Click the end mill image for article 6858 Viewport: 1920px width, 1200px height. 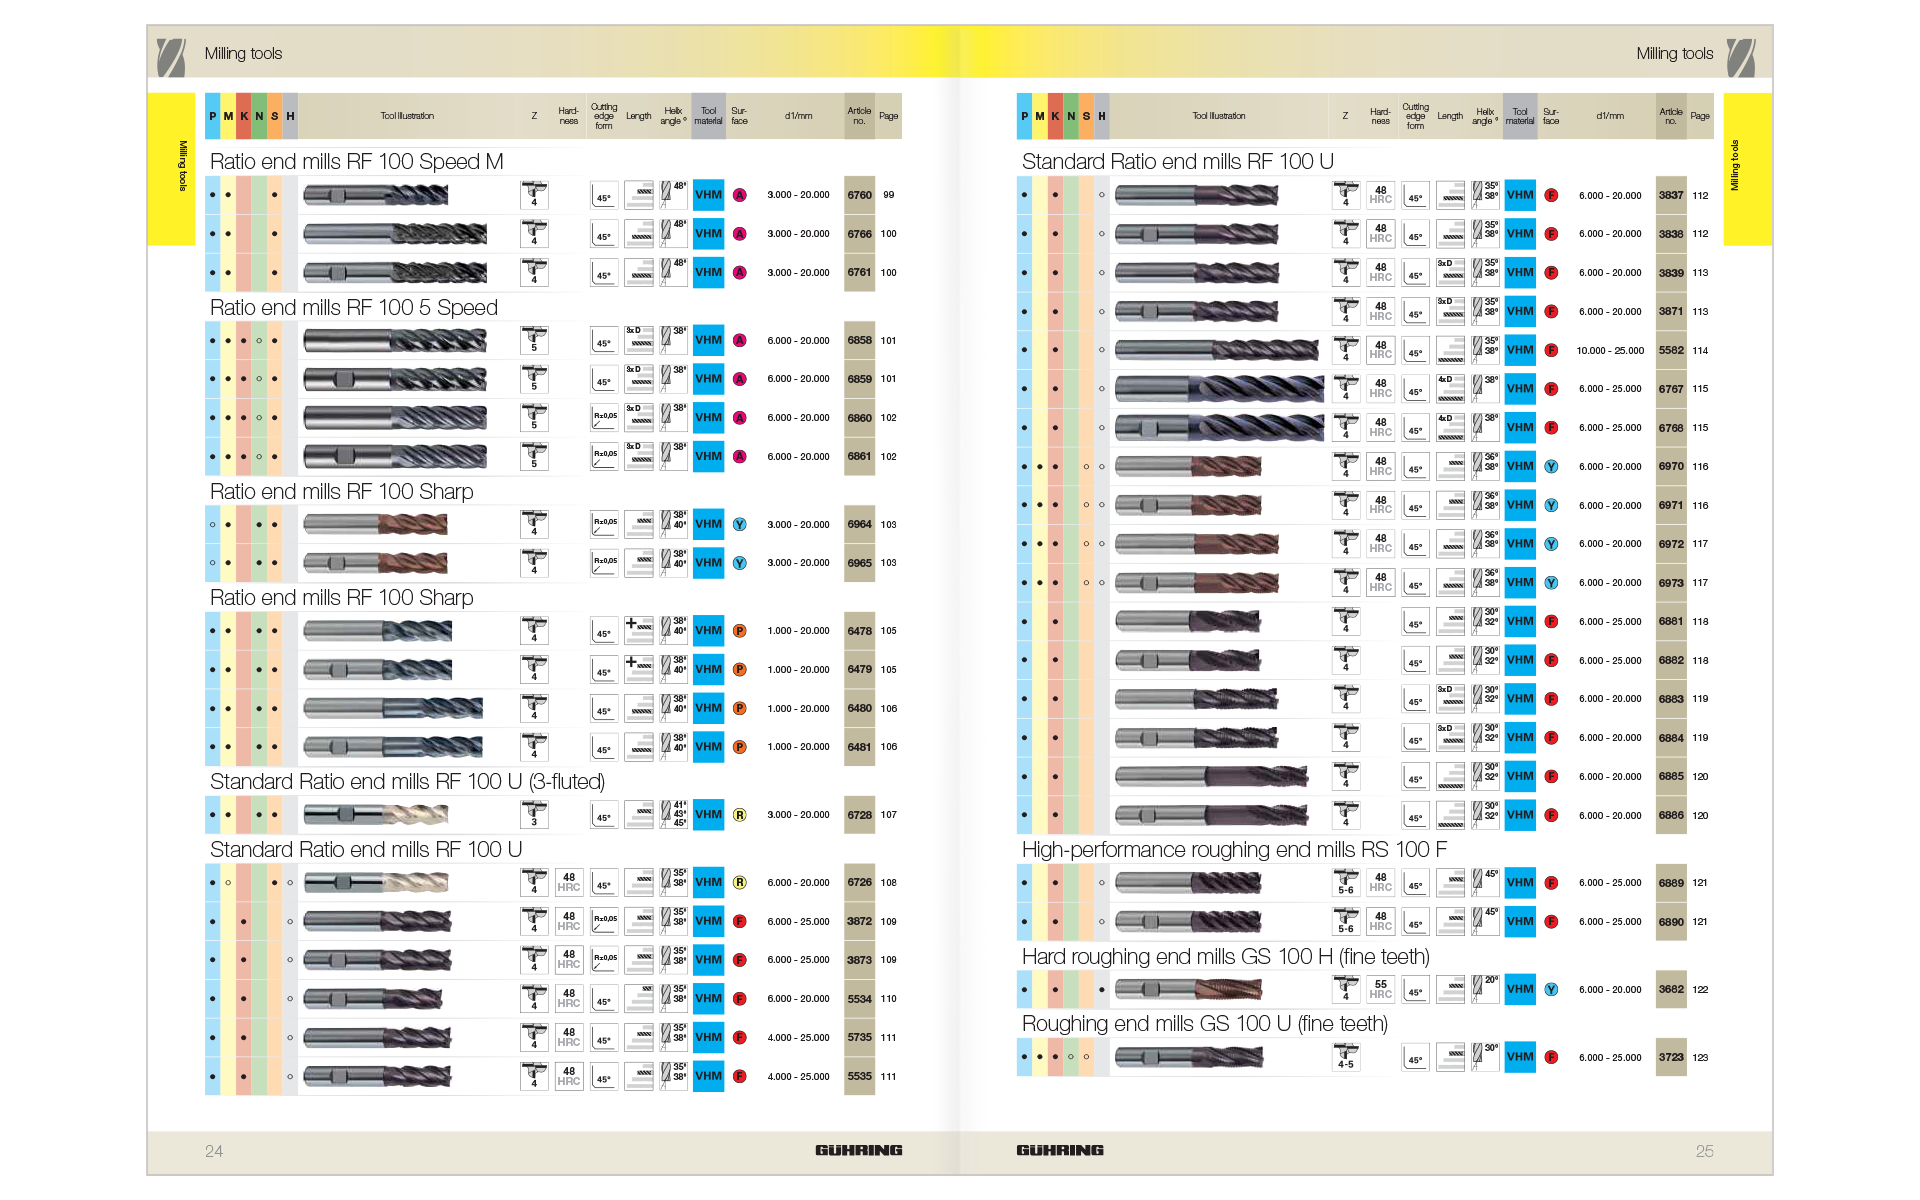pos(395,341)
